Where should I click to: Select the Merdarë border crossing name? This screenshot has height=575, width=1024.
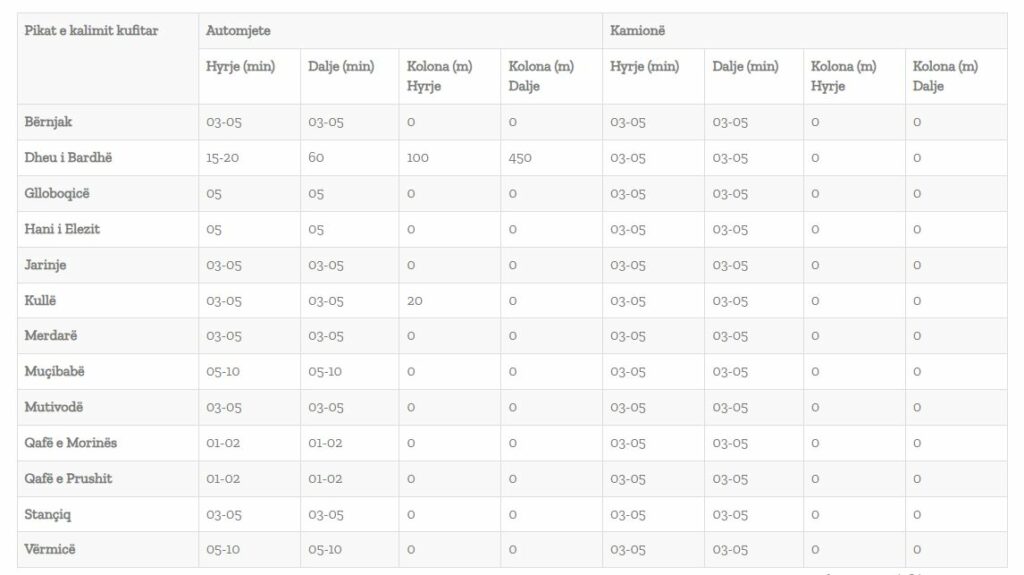50,336
